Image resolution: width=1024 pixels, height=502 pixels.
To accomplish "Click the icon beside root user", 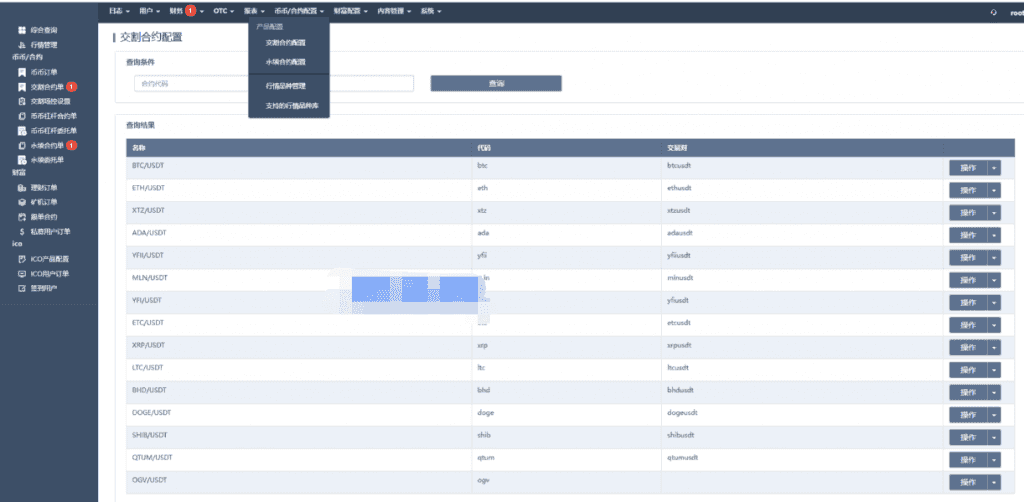I will 994,12.
